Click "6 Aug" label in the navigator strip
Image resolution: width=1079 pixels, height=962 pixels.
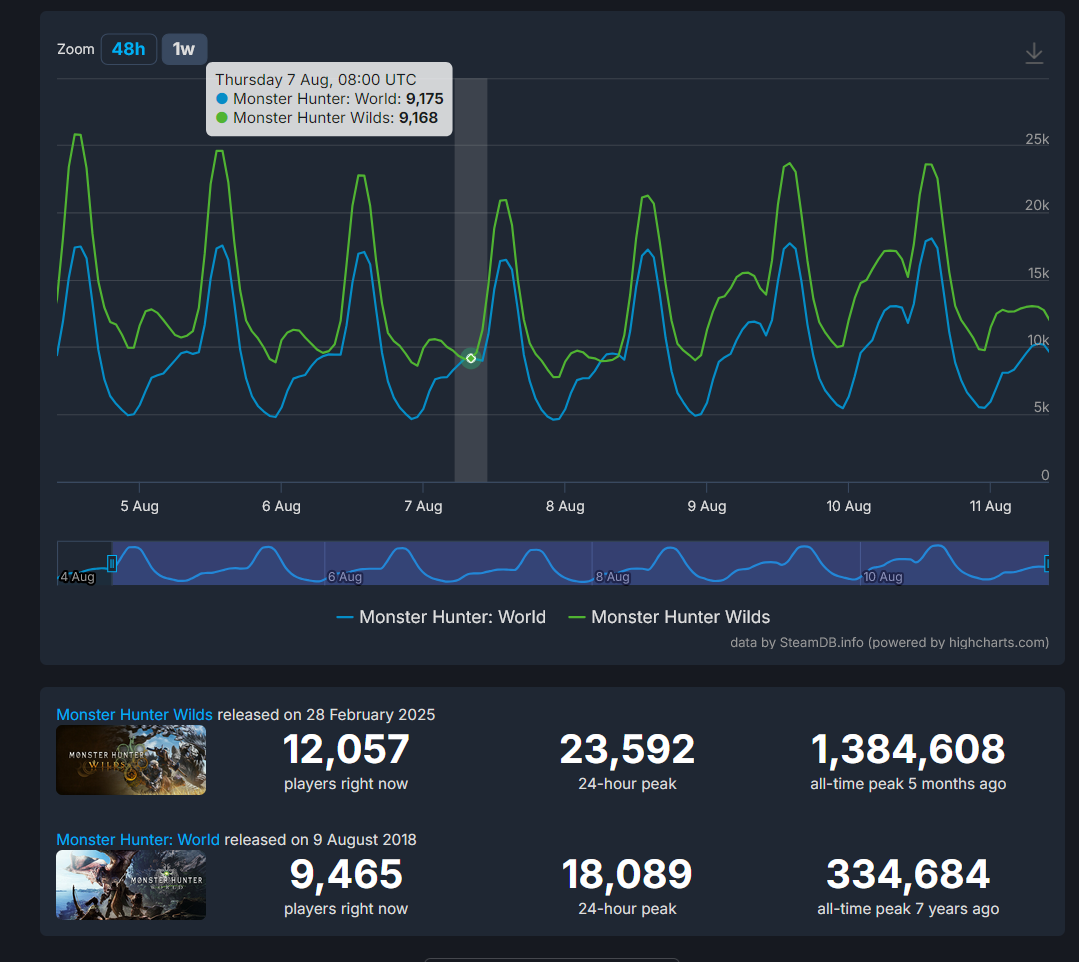click(345, 577)
